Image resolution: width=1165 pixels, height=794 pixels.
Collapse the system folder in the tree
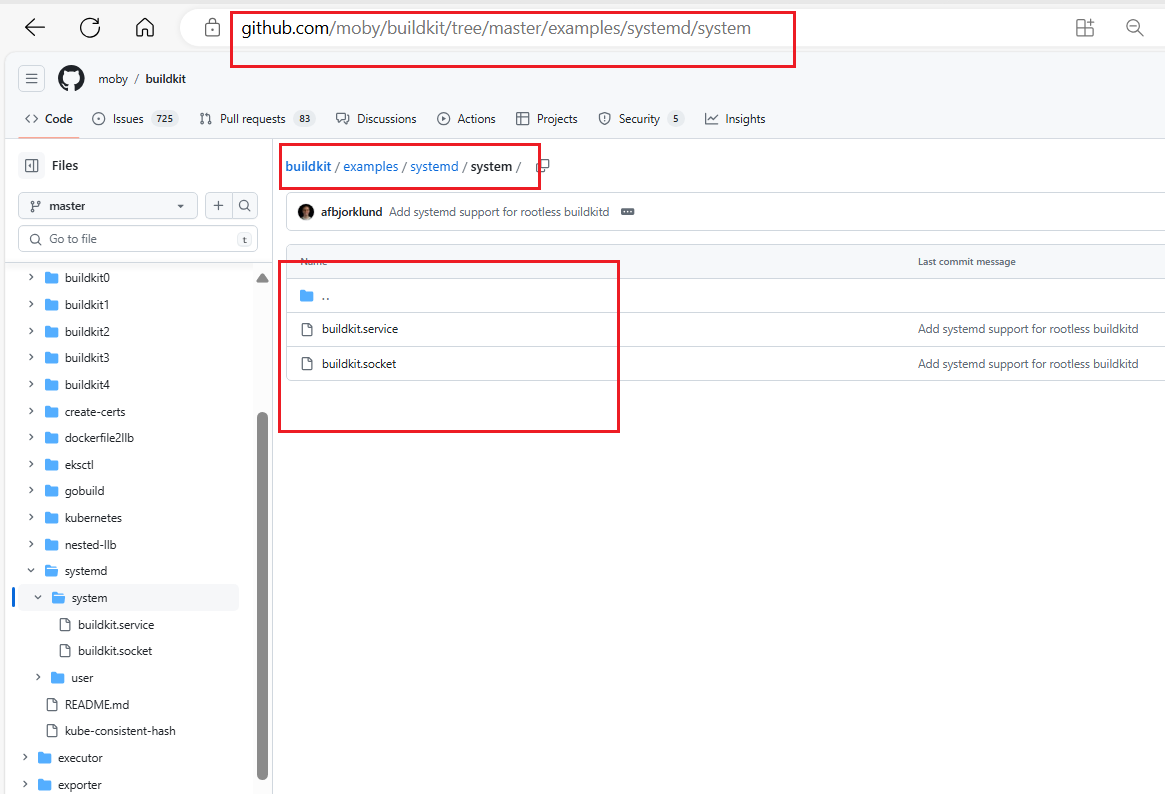click(38, 597)
